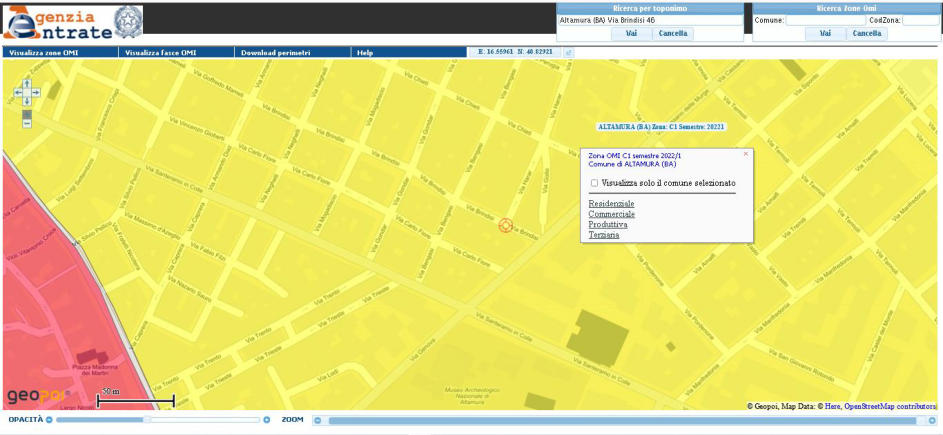Screen dimensions: 943x435
Task: Pan the map up with arrow
Action: click(27, 84)
